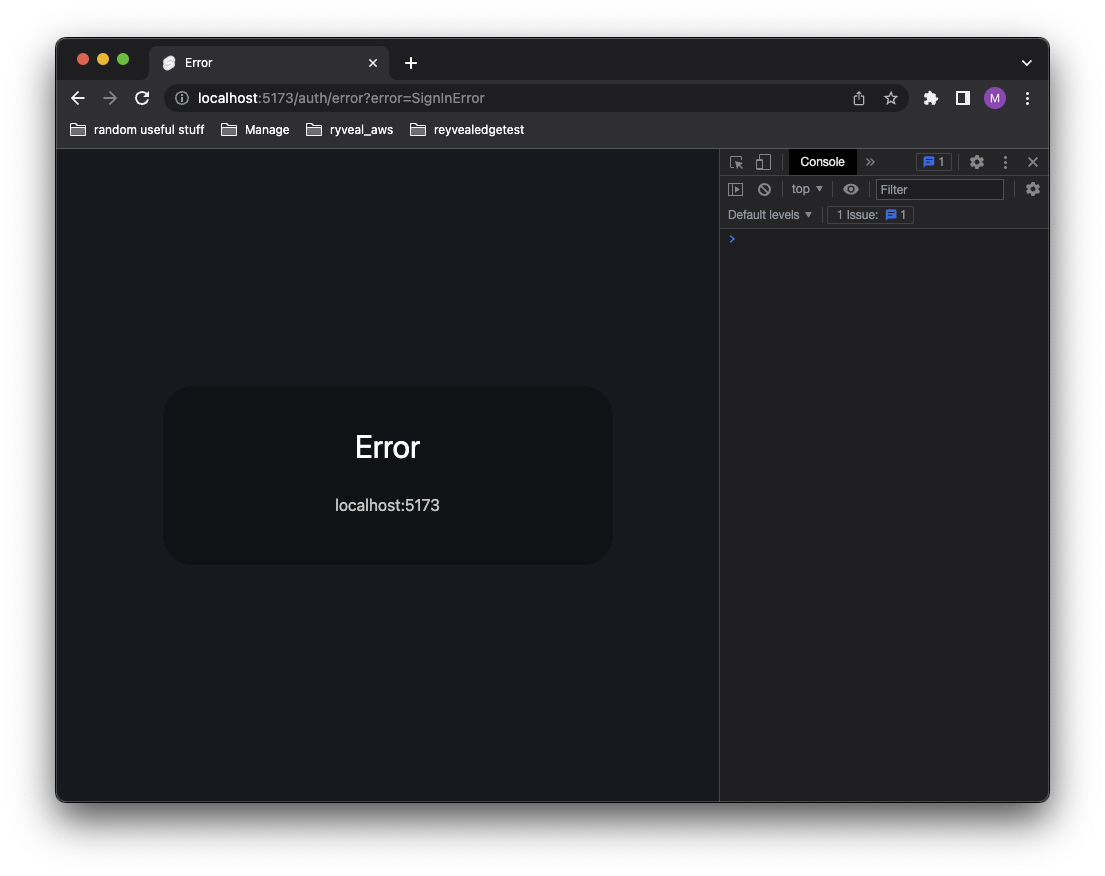The width and height of the screenshot is (1105, 876).
Task: Open Chrome's side panel icon
Action: pyautogui.click(x=962, y=98)
